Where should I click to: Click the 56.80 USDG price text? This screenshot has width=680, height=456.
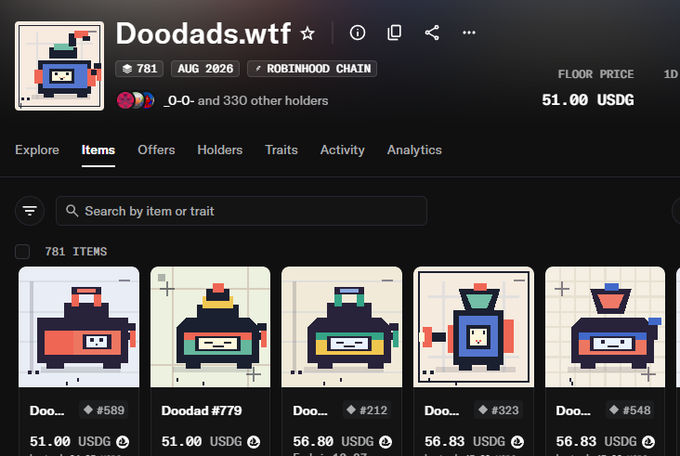[333, 442]
